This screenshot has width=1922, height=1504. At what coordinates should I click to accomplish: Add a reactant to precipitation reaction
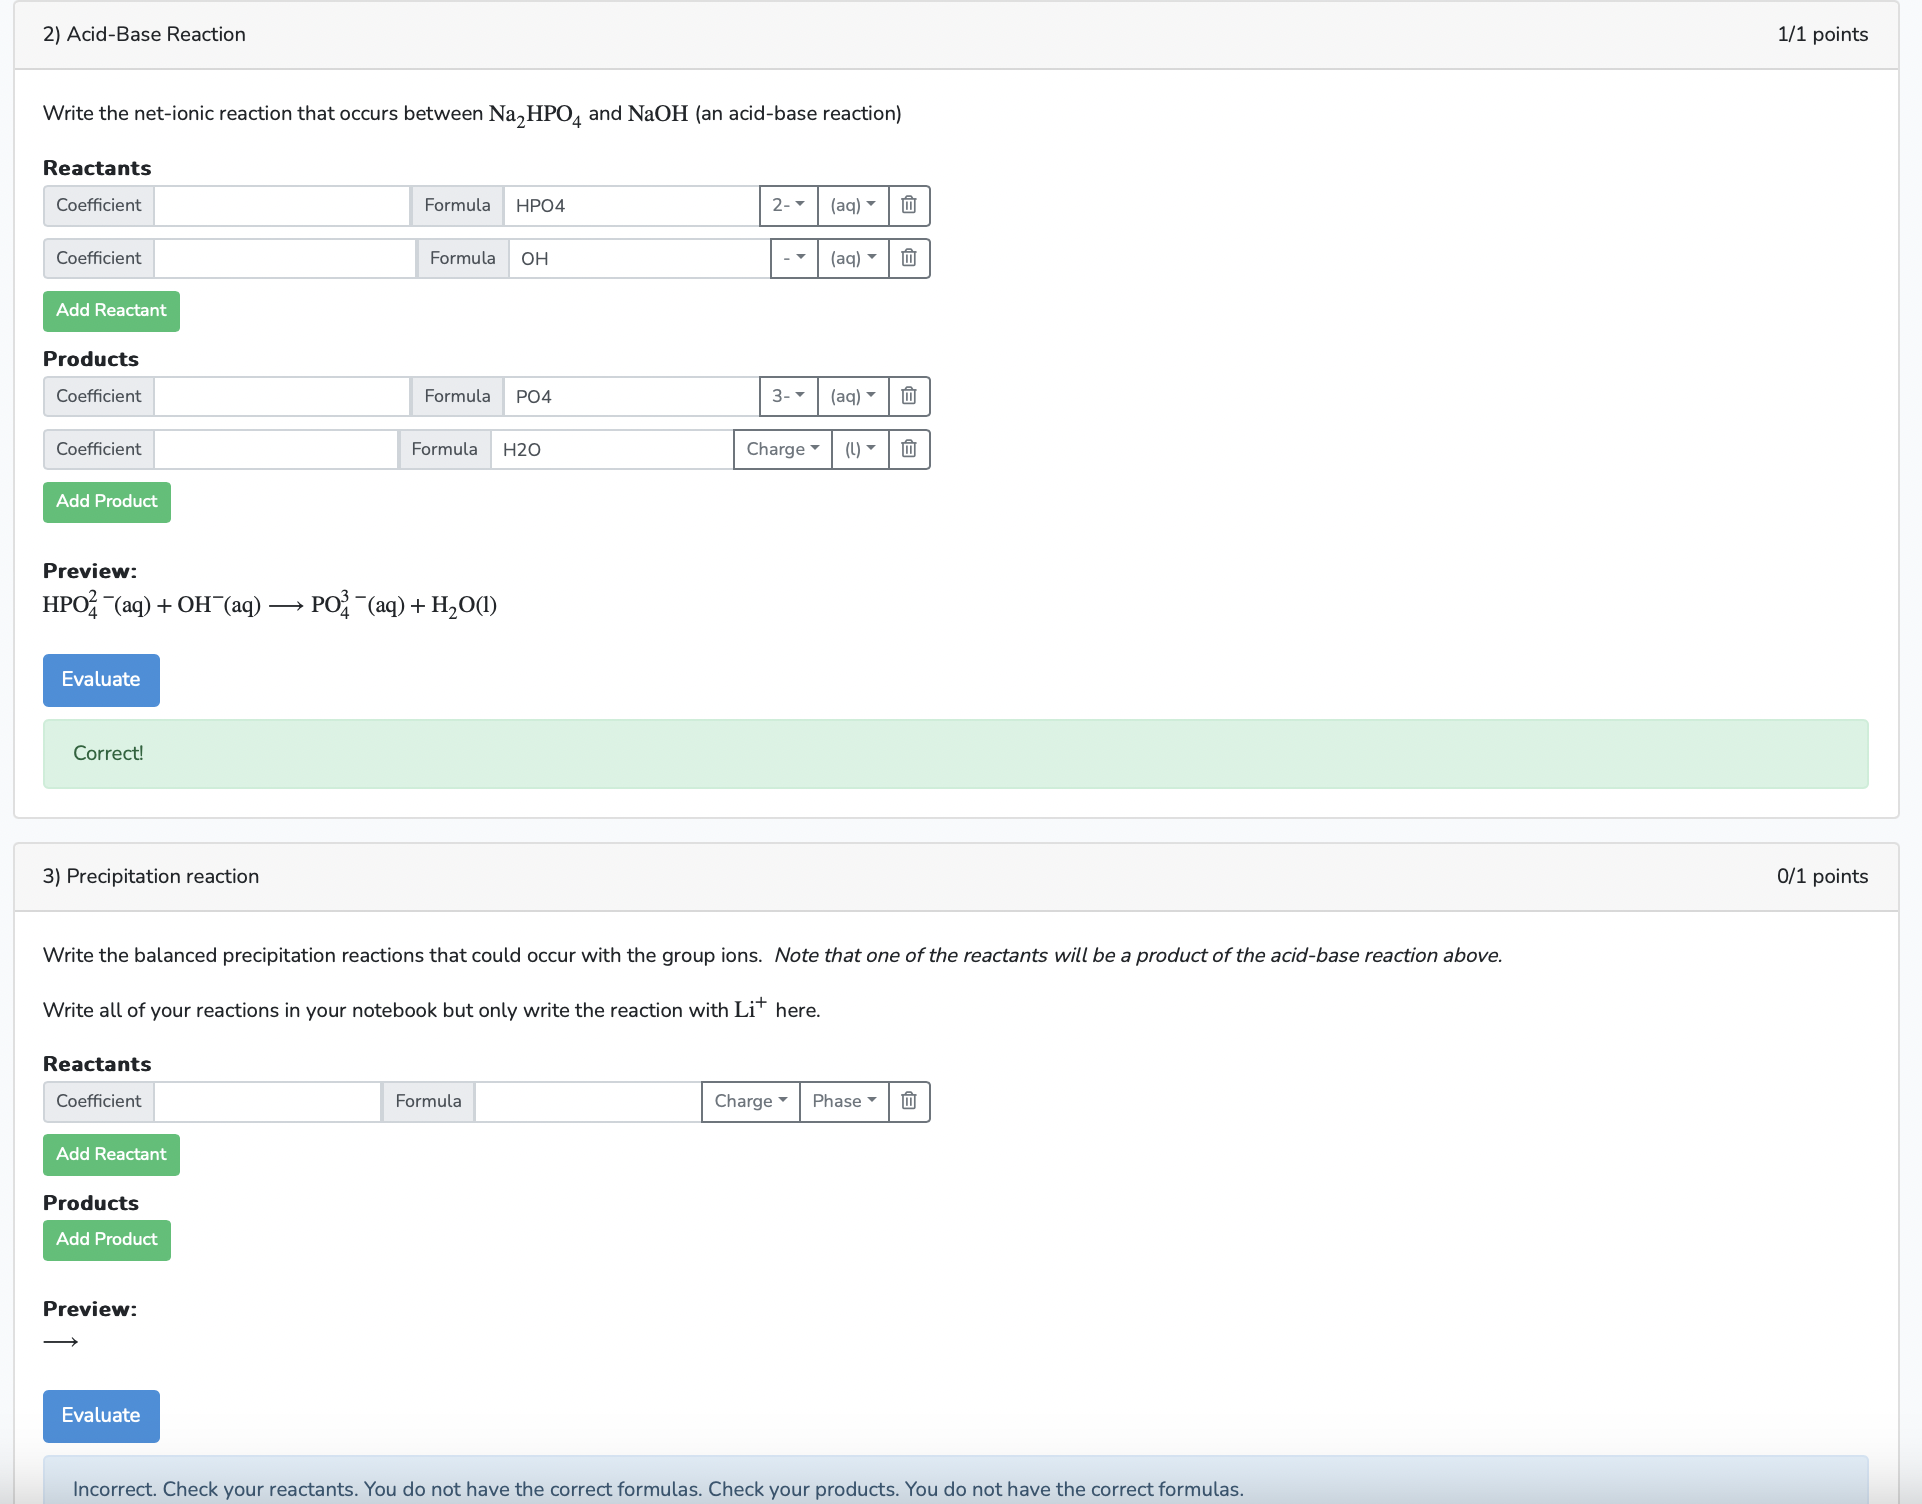coord(111,1154)
